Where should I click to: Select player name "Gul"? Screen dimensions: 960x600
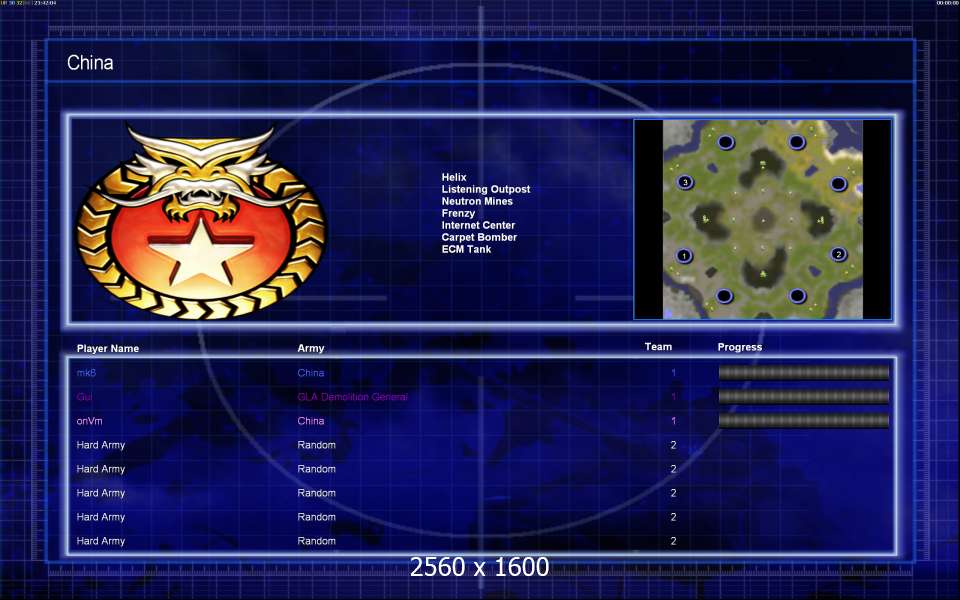pos(84,397)
